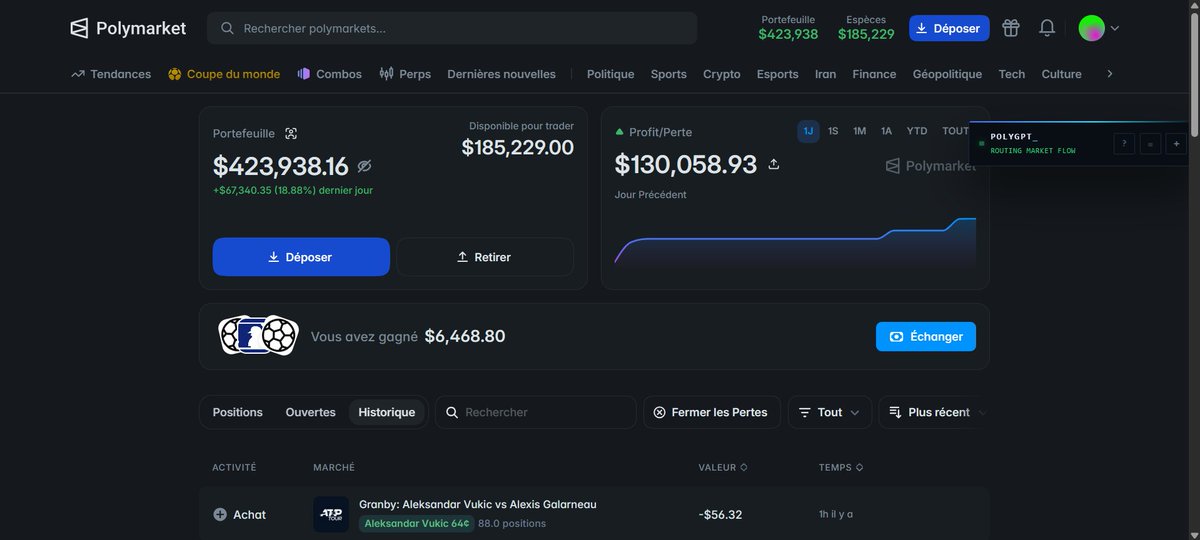Select the 1A time range
This screenshot has height=540, width=1200.
tap(886, 131)
